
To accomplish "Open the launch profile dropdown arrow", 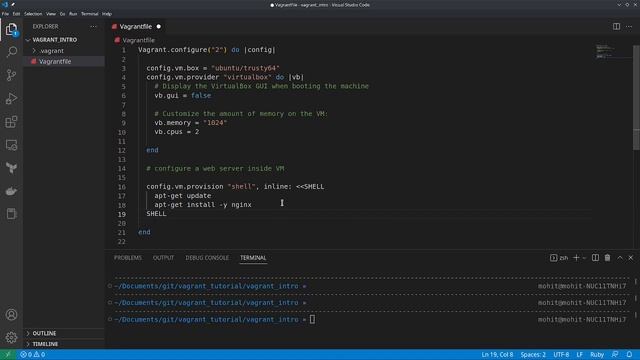I will [584, 258].
